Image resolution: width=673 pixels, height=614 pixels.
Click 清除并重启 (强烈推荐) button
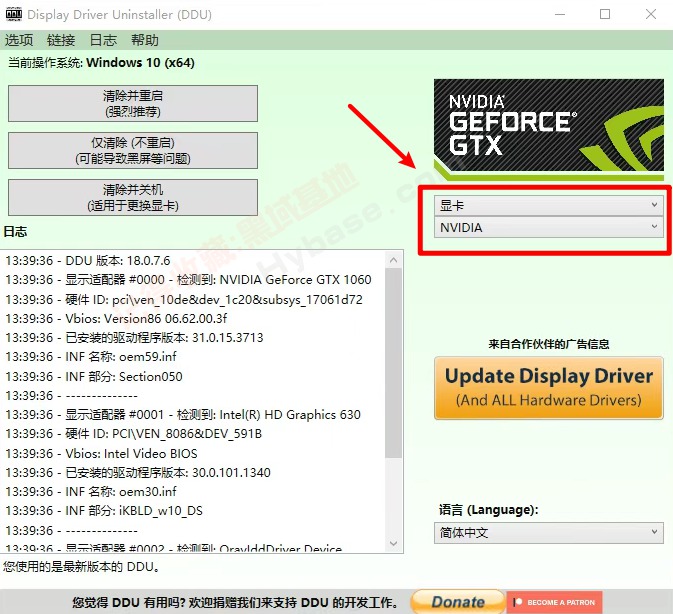tap(133, 103)
